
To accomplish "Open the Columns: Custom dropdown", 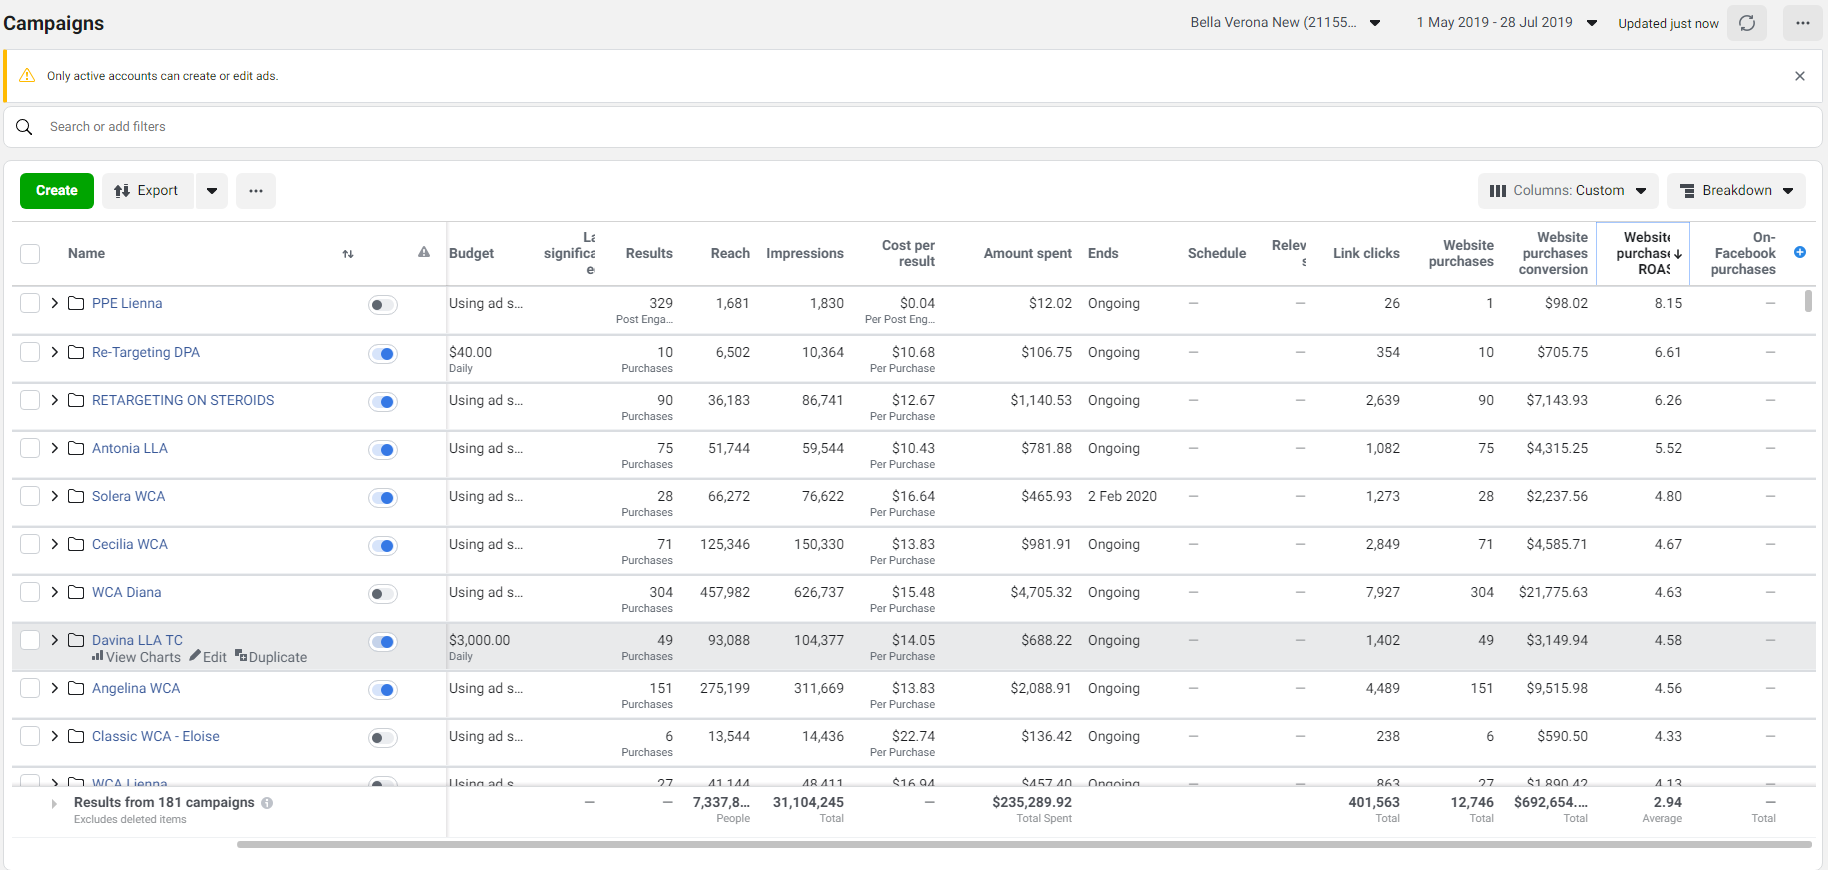I will [1568, 191].
